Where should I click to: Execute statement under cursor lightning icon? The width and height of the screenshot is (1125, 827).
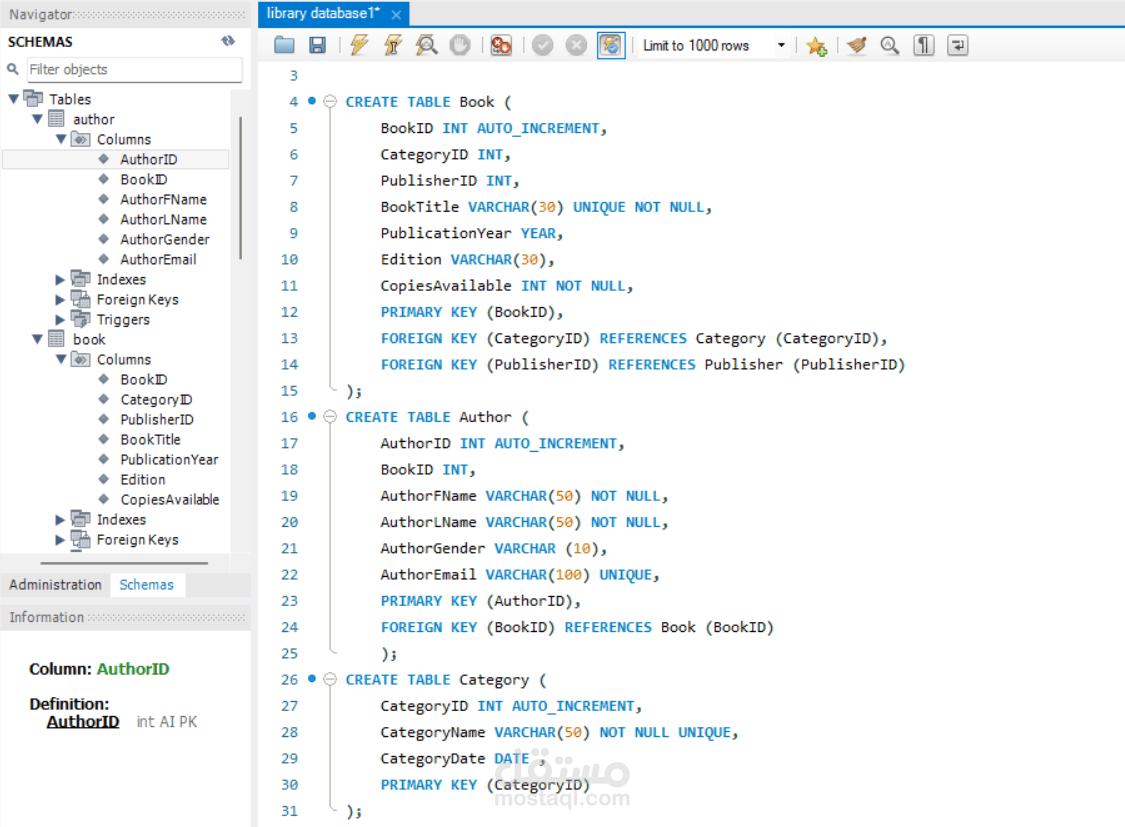point(392,45)
